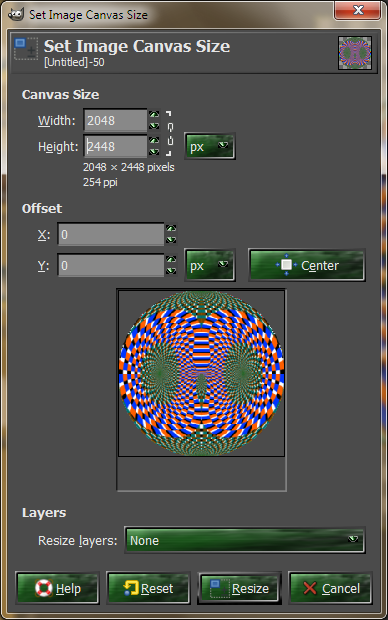The image size is (388, 620).
Task: Open the Resize layers dropdown
Action: tap(244, 540)
